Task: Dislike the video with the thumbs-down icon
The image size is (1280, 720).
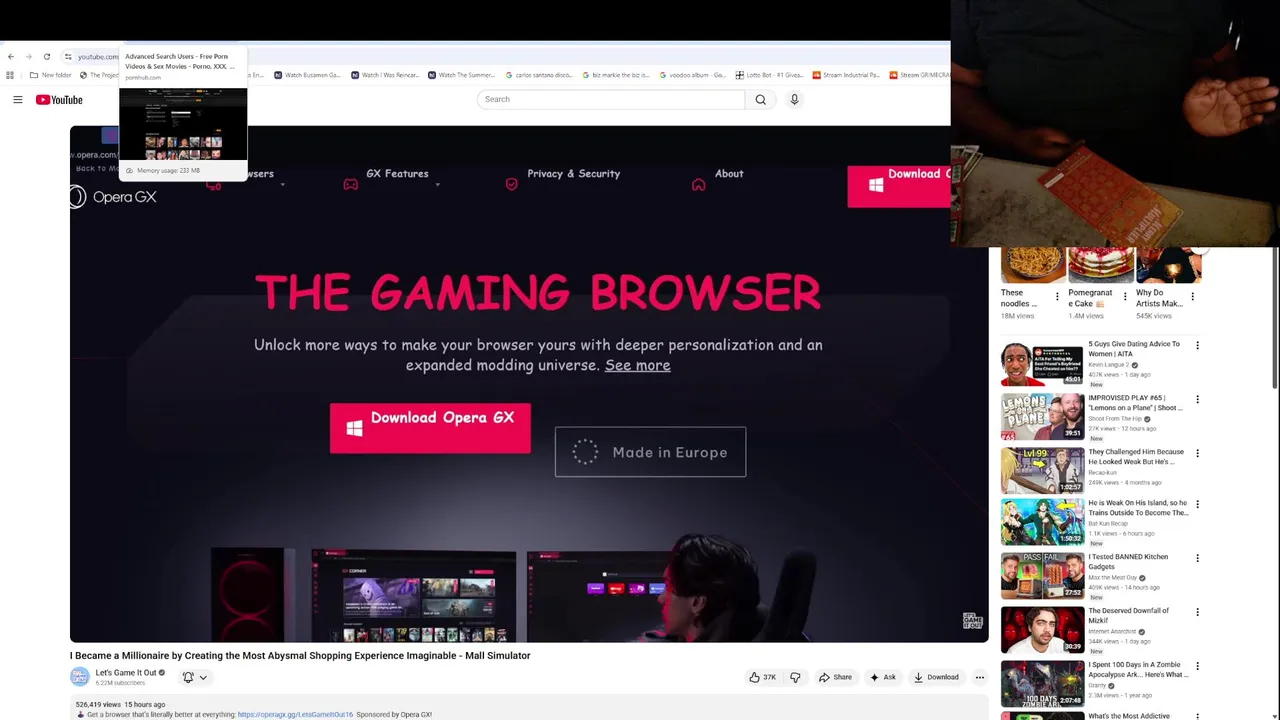Action: click(795, 677)
